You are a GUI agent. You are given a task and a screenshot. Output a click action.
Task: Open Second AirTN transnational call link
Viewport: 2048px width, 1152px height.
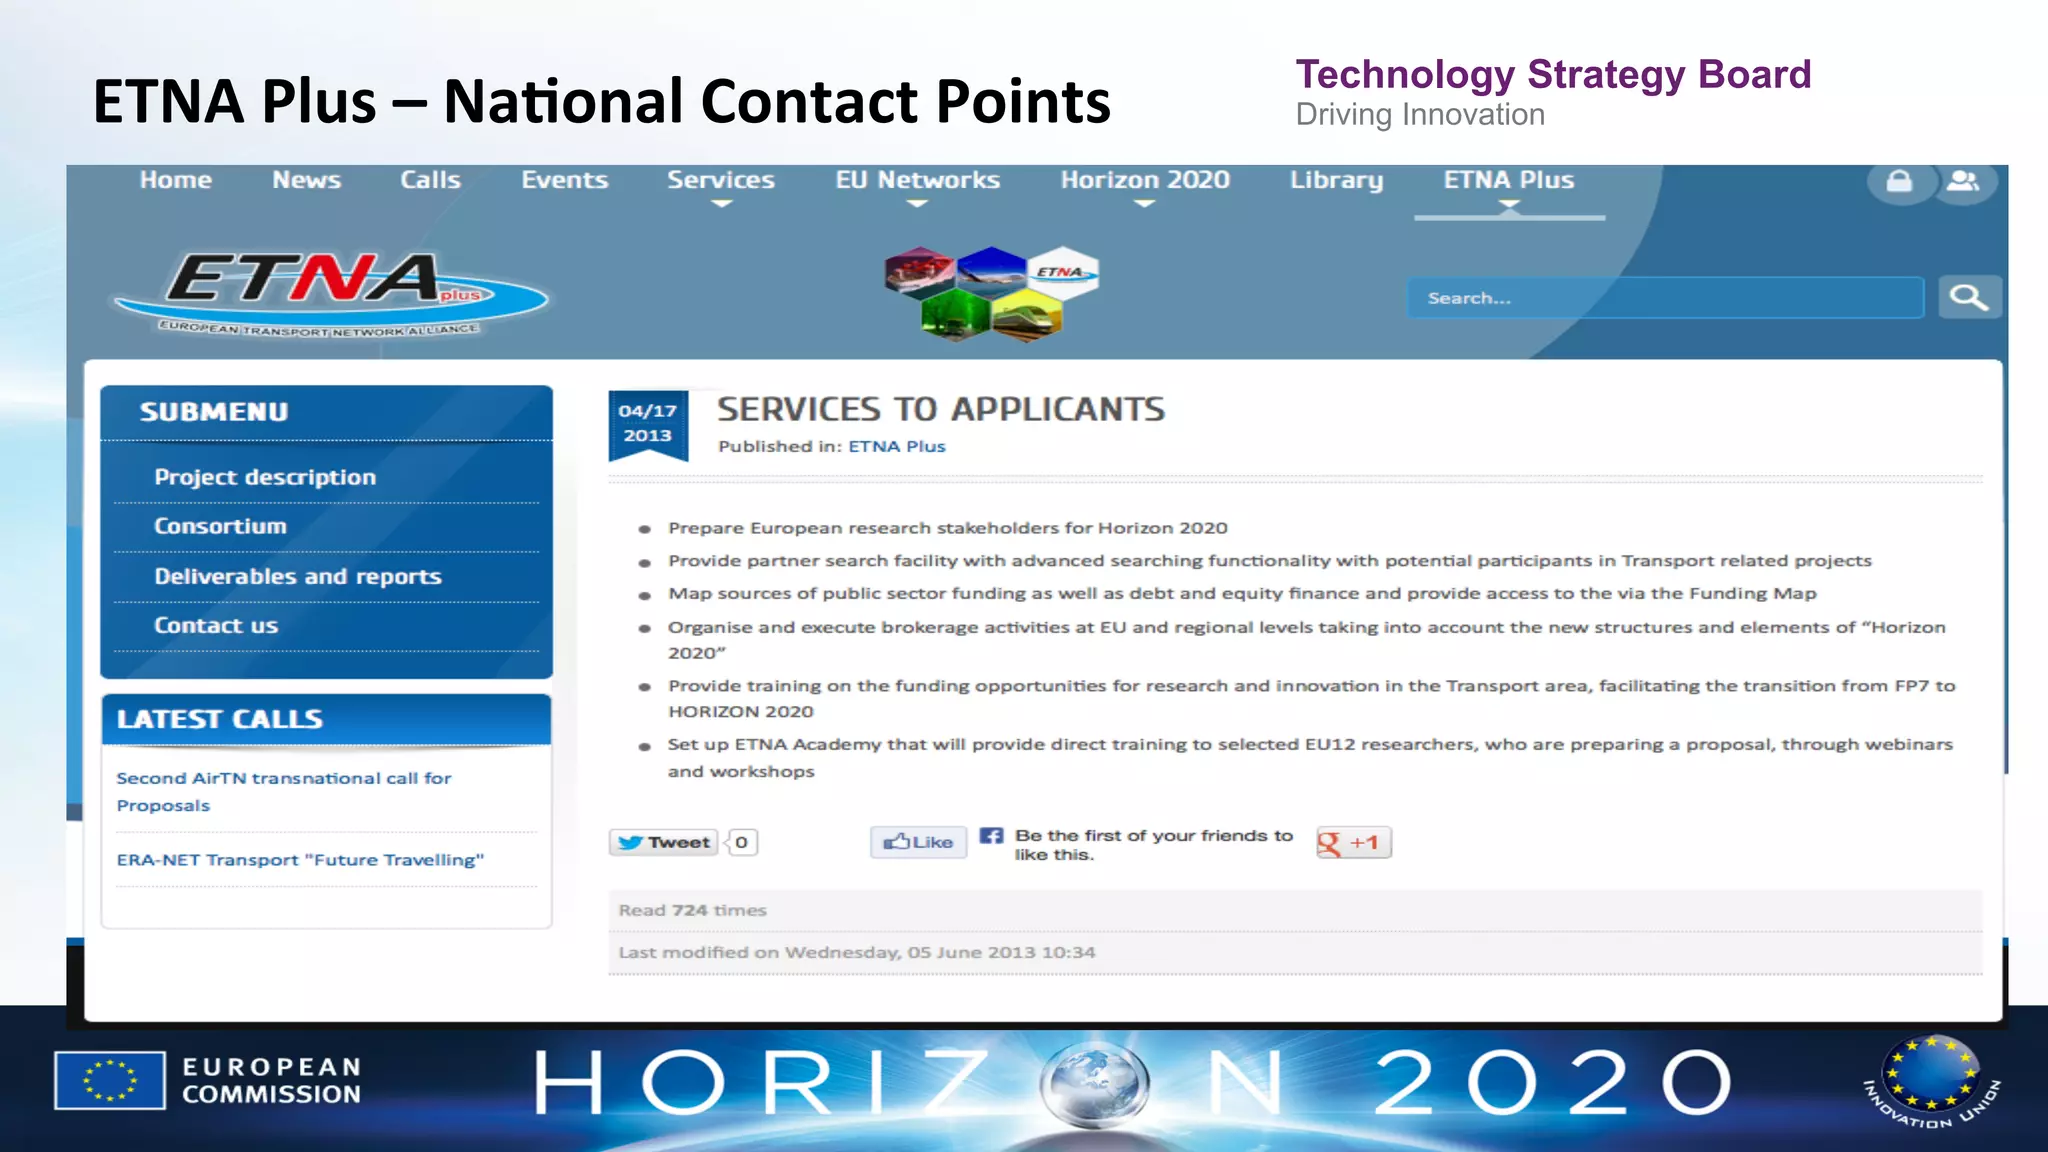click(x=284, y=791)
